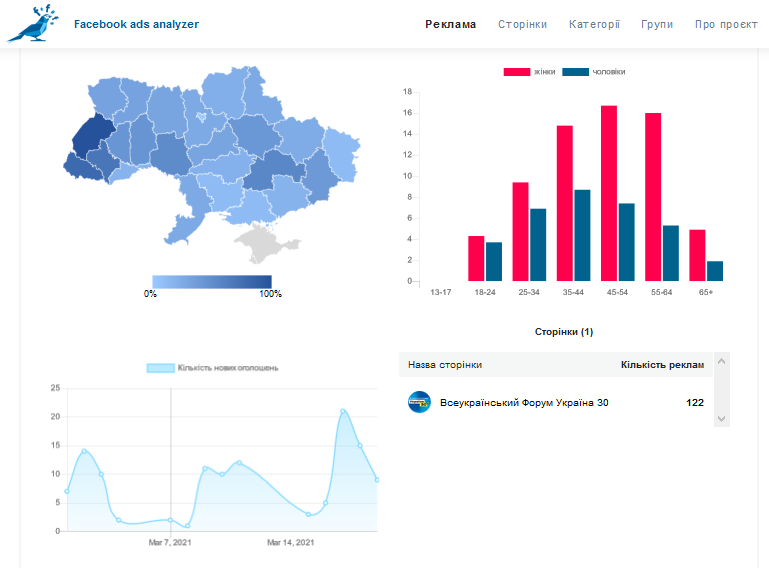Sort by the Кількість реклам column header

click(x=661, y=365)
